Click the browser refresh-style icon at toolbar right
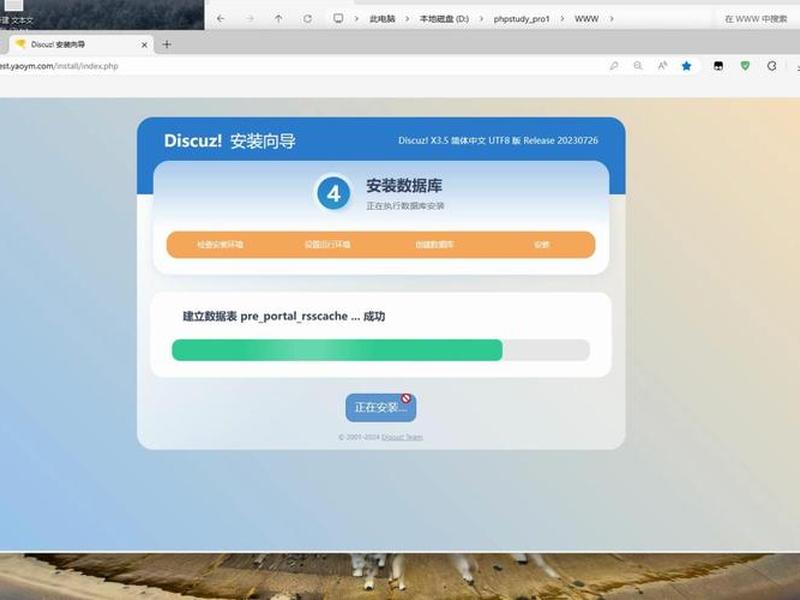 click(x=772, y=66)
